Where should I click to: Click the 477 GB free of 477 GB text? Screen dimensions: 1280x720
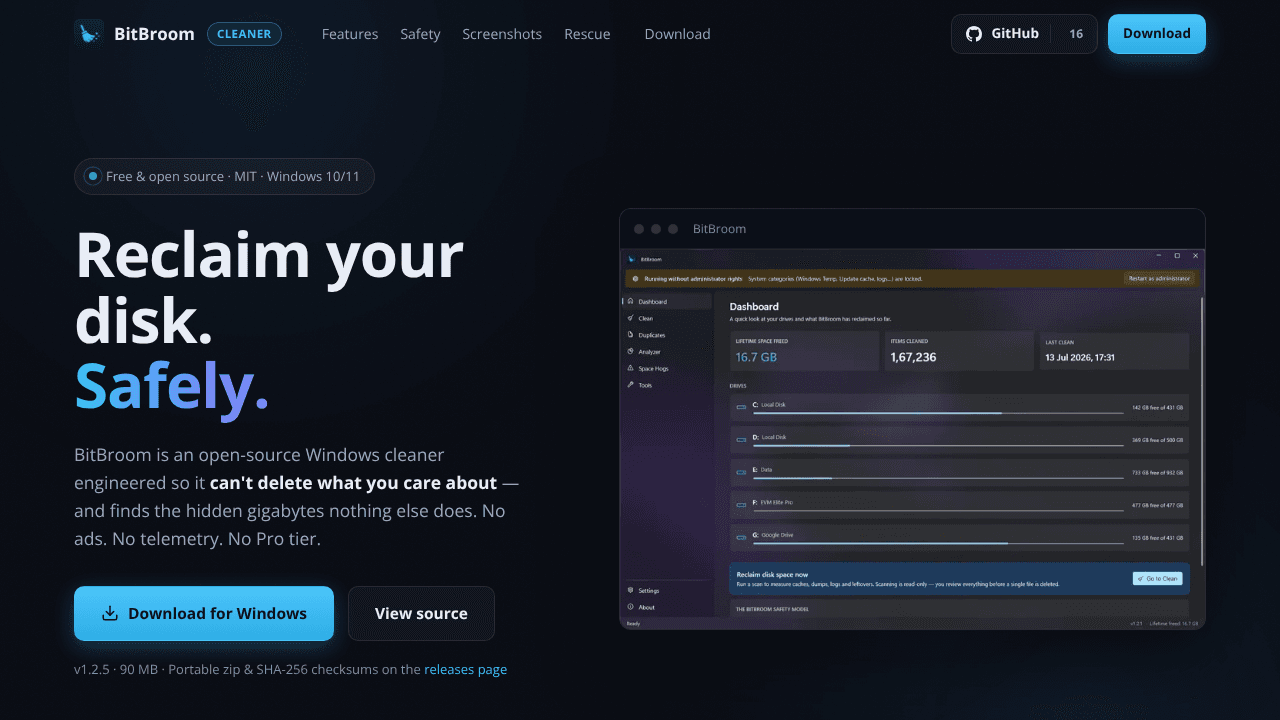[x=1157, y=506]
